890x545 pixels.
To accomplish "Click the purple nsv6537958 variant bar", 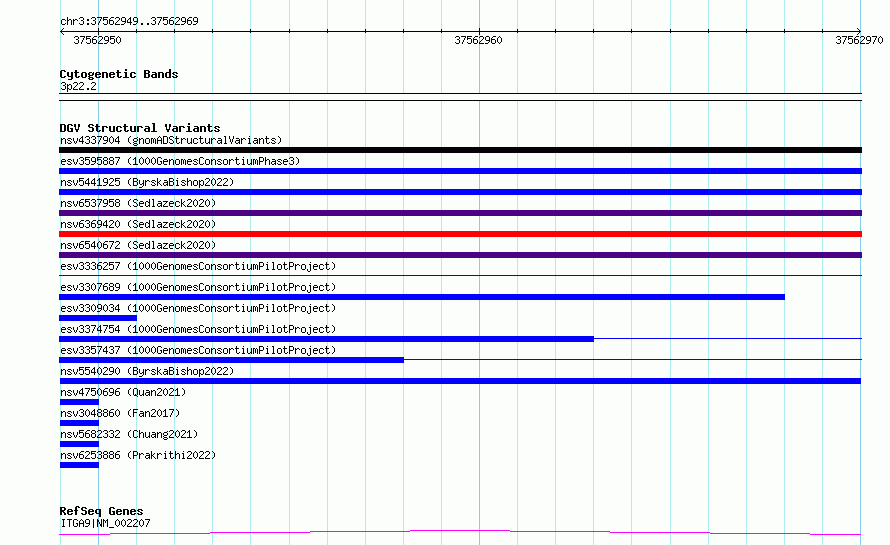I will coord(460,213).
